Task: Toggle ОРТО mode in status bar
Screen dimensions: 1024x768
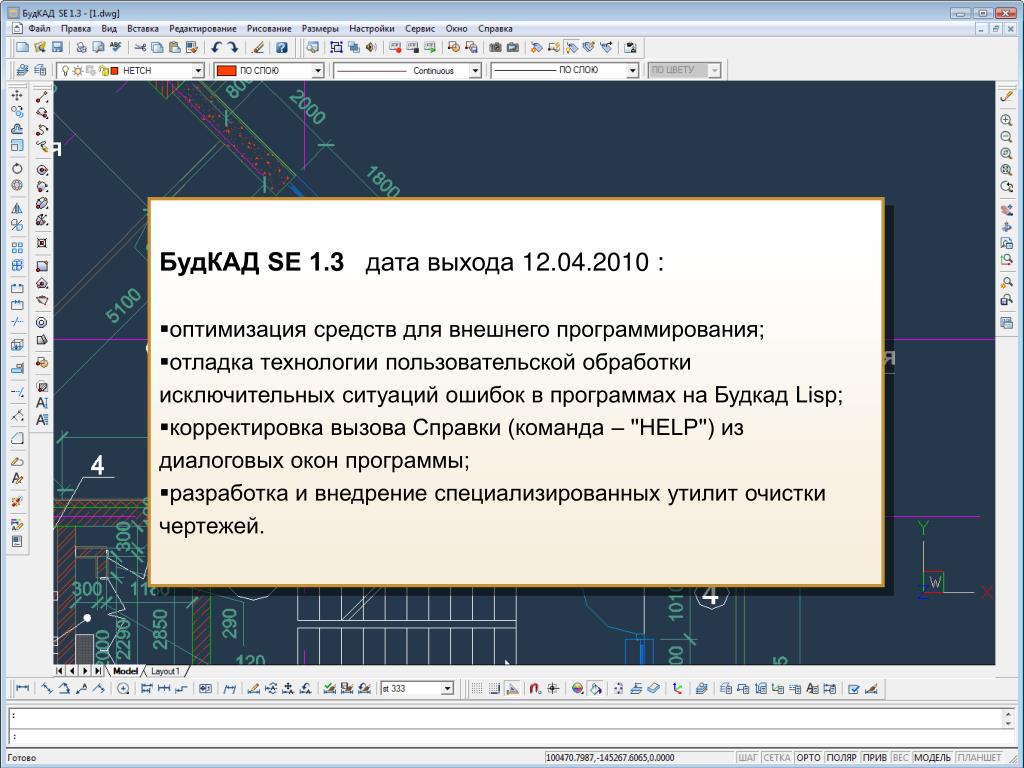Action: tap(808, 758)
